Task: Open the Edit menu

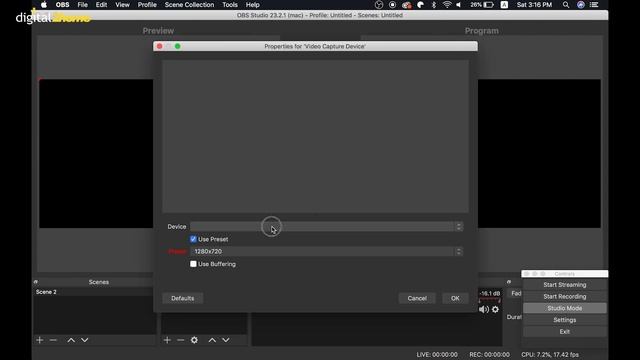Action: pos(101,5)
